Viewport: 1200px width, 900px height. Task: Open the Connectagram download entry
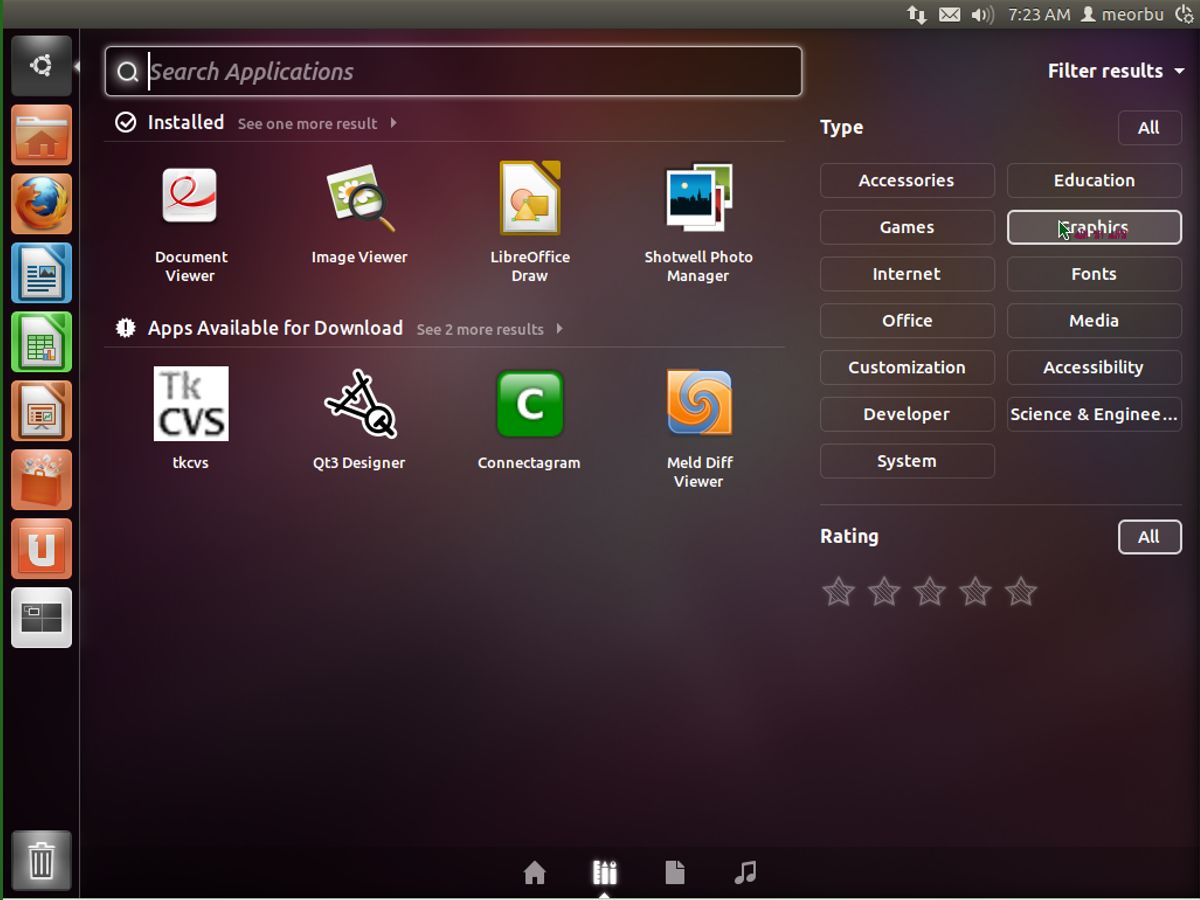[529, 410]
